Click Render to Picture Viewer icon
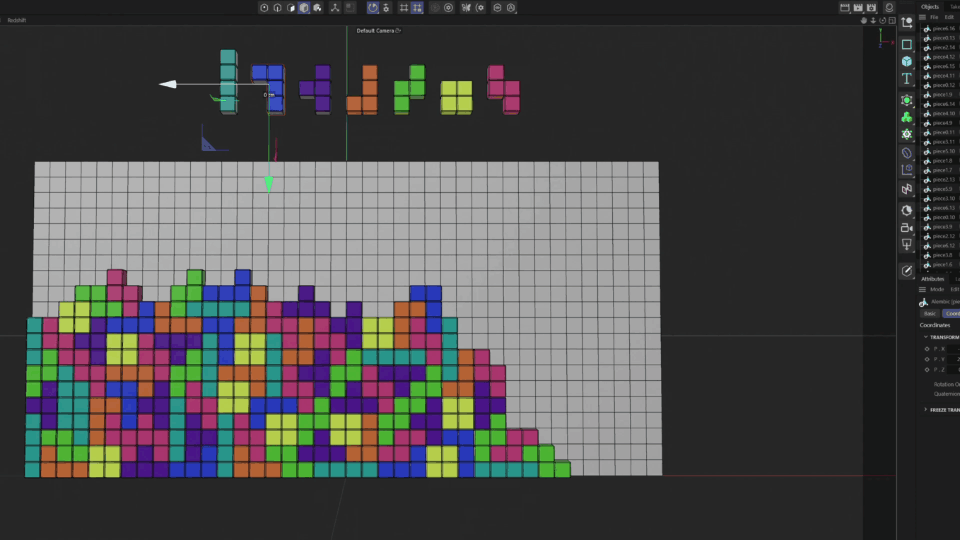 tap(858, 7)
